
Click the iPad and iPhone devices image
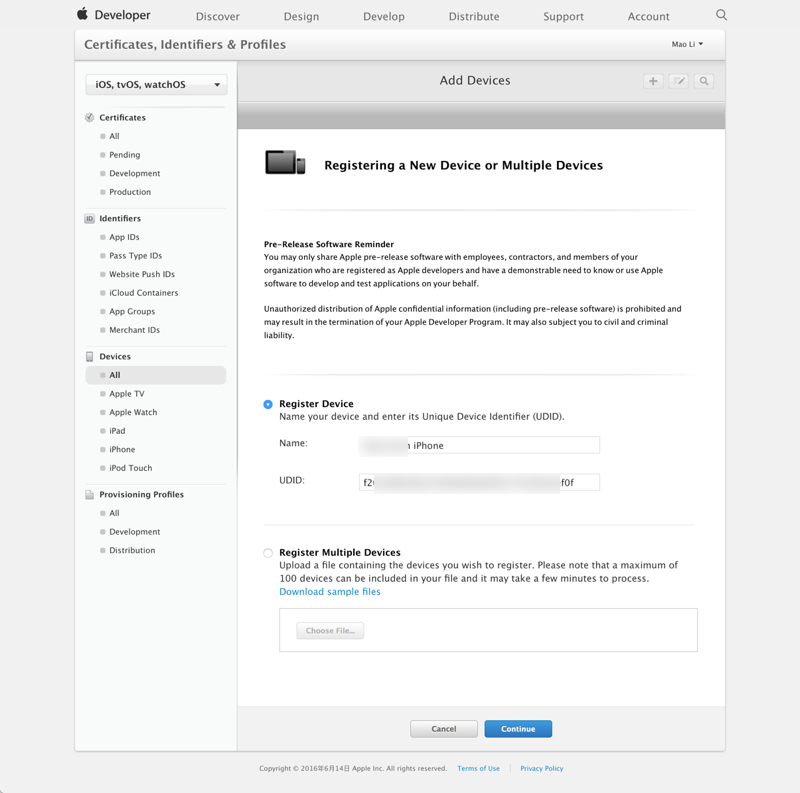tap(285, 163)
